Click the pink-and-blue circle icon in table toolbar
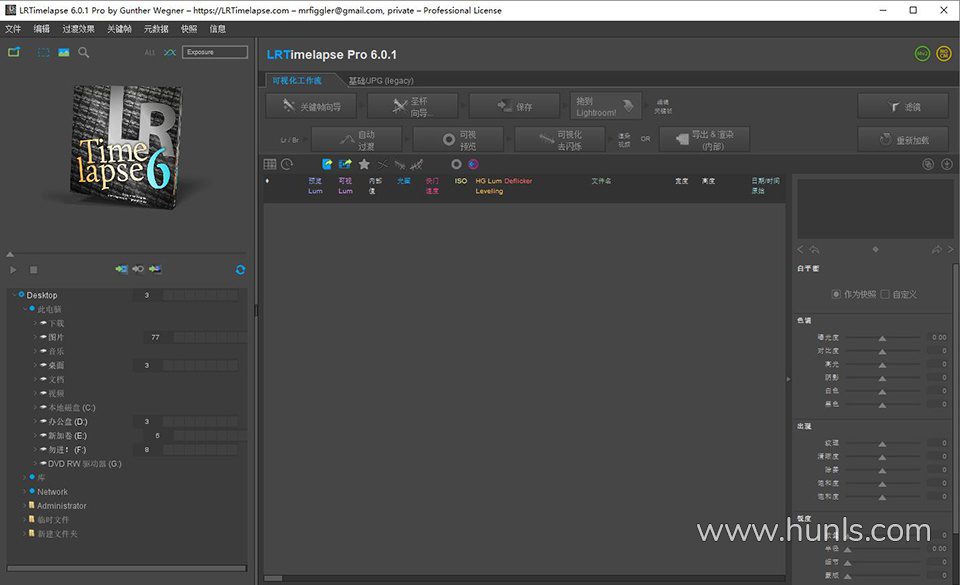960x585 pixels. coord(473,164)
